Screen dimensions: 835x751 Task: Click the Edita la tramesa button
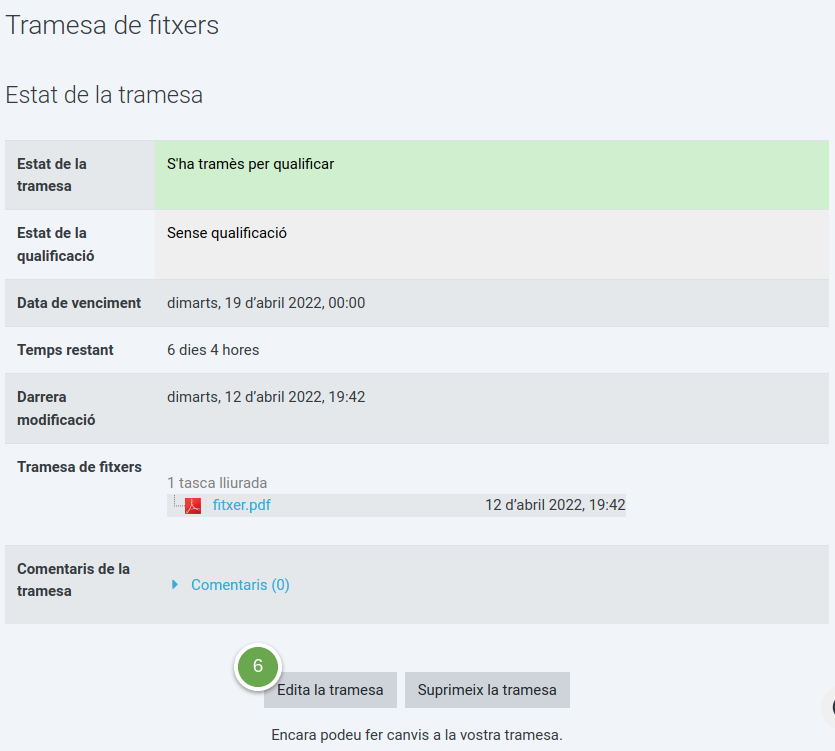click(x=330, y=690)
